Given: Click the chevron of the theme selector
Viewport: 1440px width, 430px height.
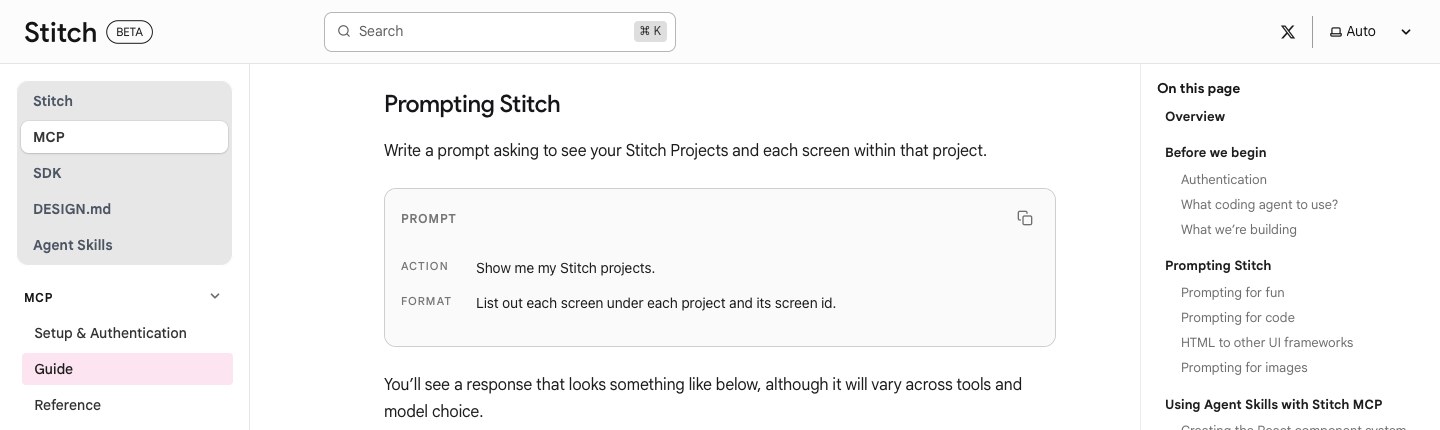Looking at the screenshot, I should (x=1406, y=32).
